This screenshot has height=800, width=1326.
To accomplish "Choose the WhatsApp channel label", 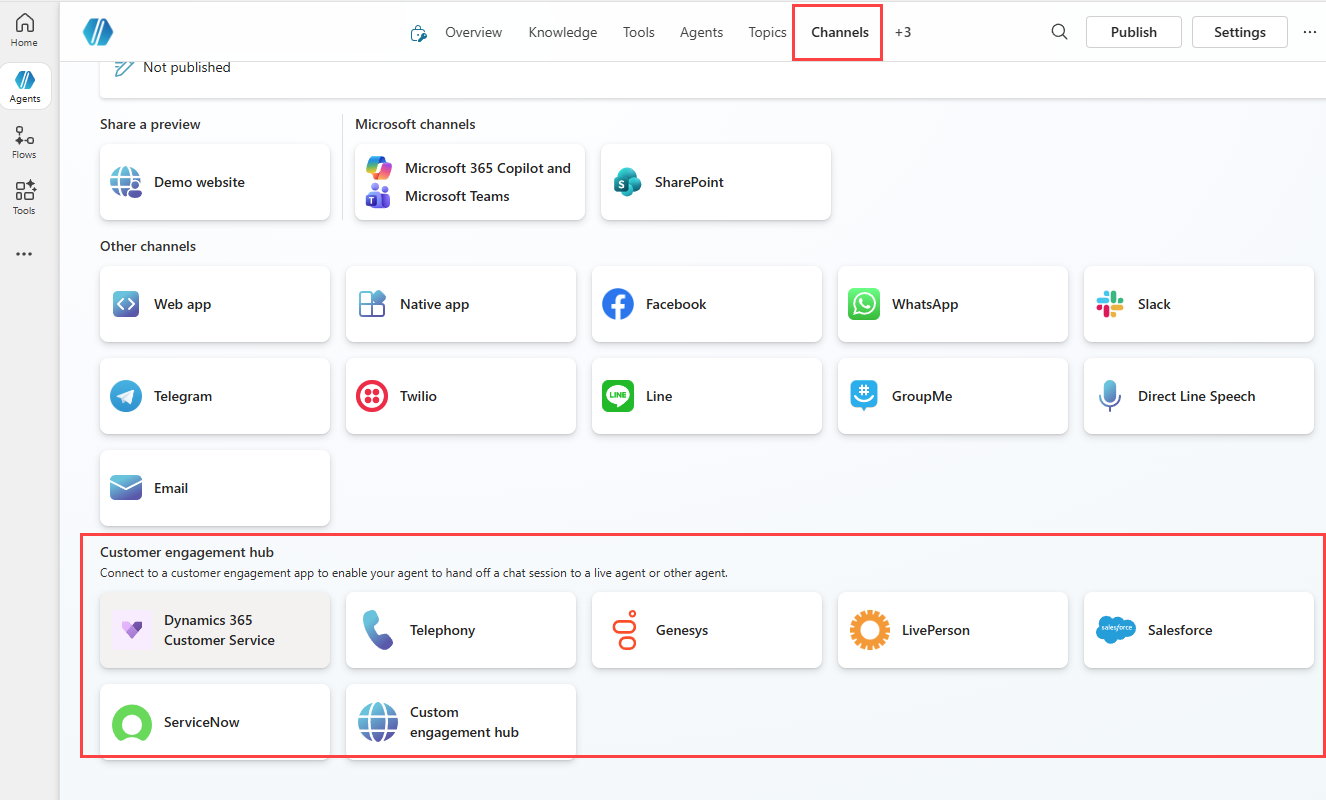I will click(x=925, y=304).
